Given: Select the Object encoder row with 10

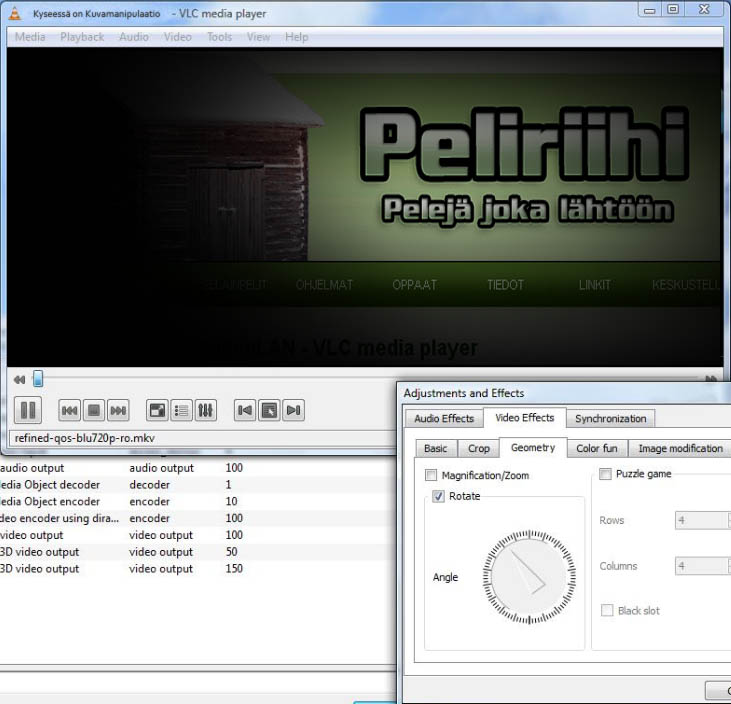Looking at the screenshot, I should pos(198,501).
